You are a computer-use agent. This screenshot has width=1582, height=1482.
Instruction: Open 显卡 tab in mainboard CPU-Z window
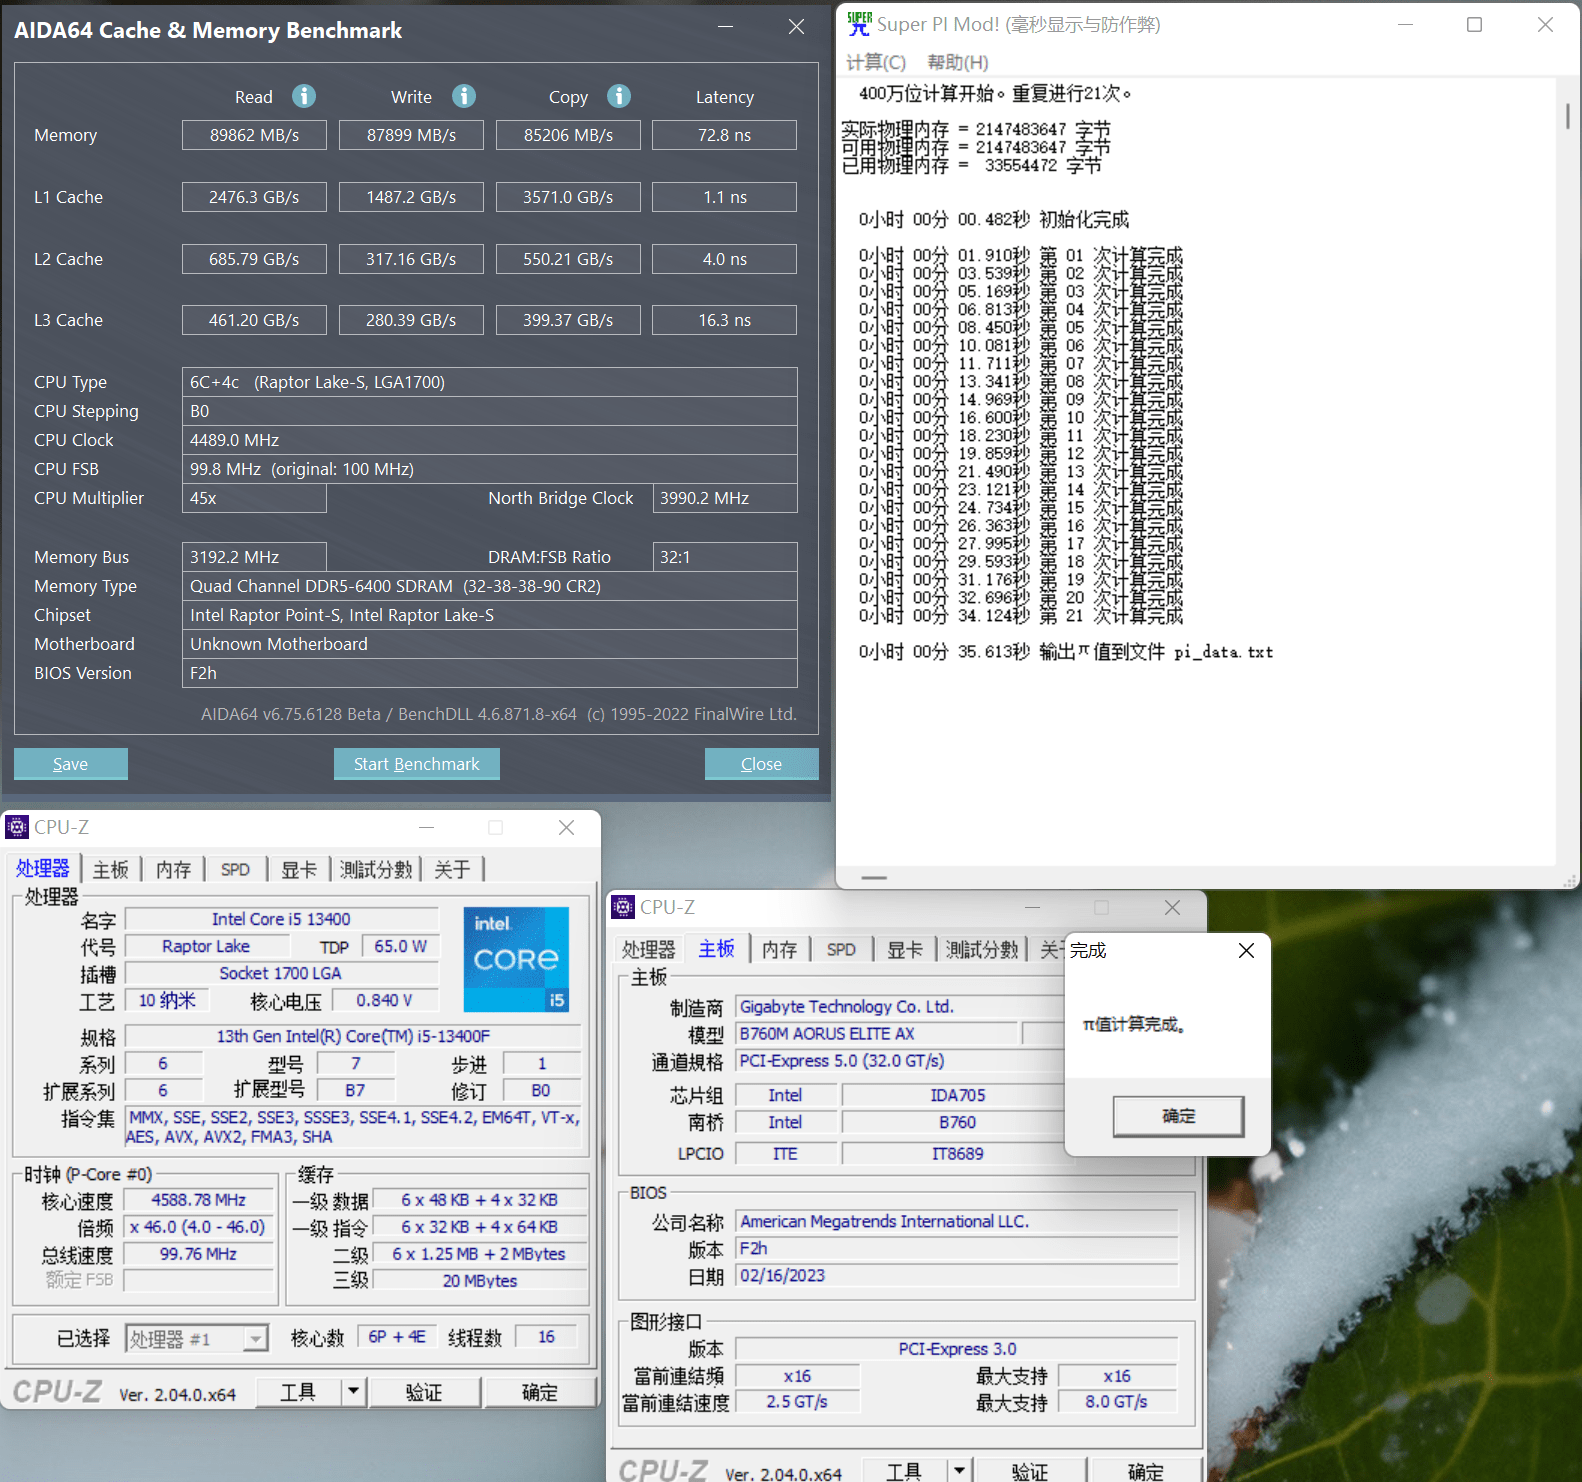click(x=904, y=949)
